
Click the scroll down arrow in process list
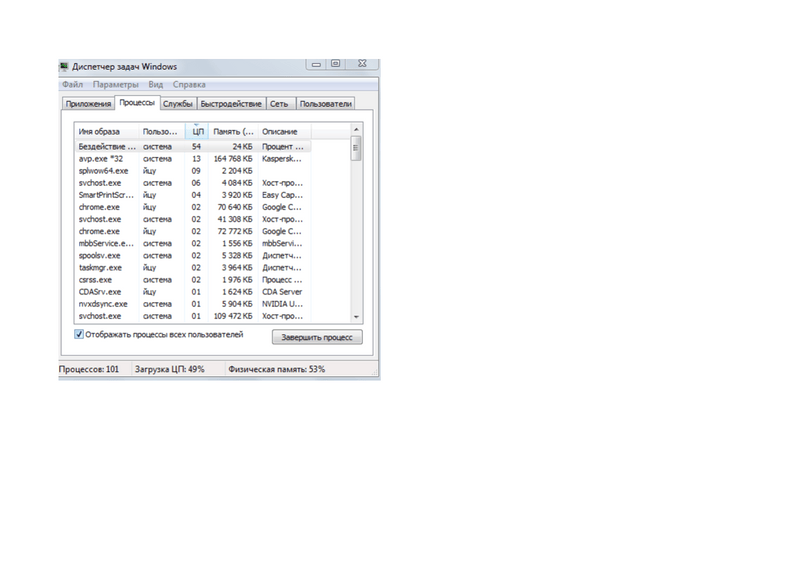tap(355, 317)
